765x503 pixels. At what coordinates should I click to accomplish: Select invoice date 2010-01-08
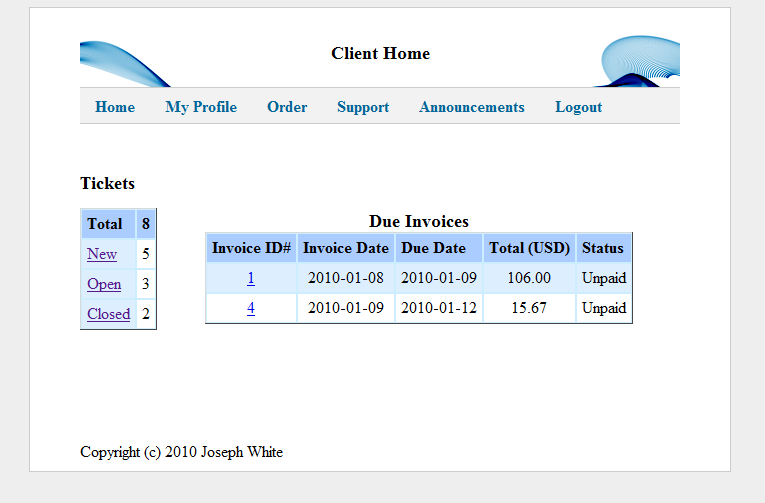346,278
